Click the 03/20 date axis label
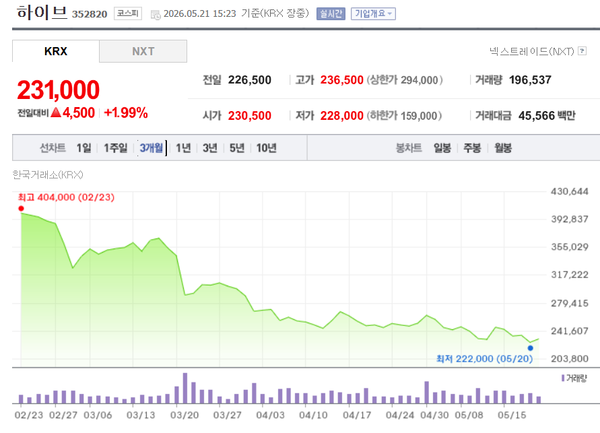The width and height of the screenshot is (600, 433). point(184,415)
